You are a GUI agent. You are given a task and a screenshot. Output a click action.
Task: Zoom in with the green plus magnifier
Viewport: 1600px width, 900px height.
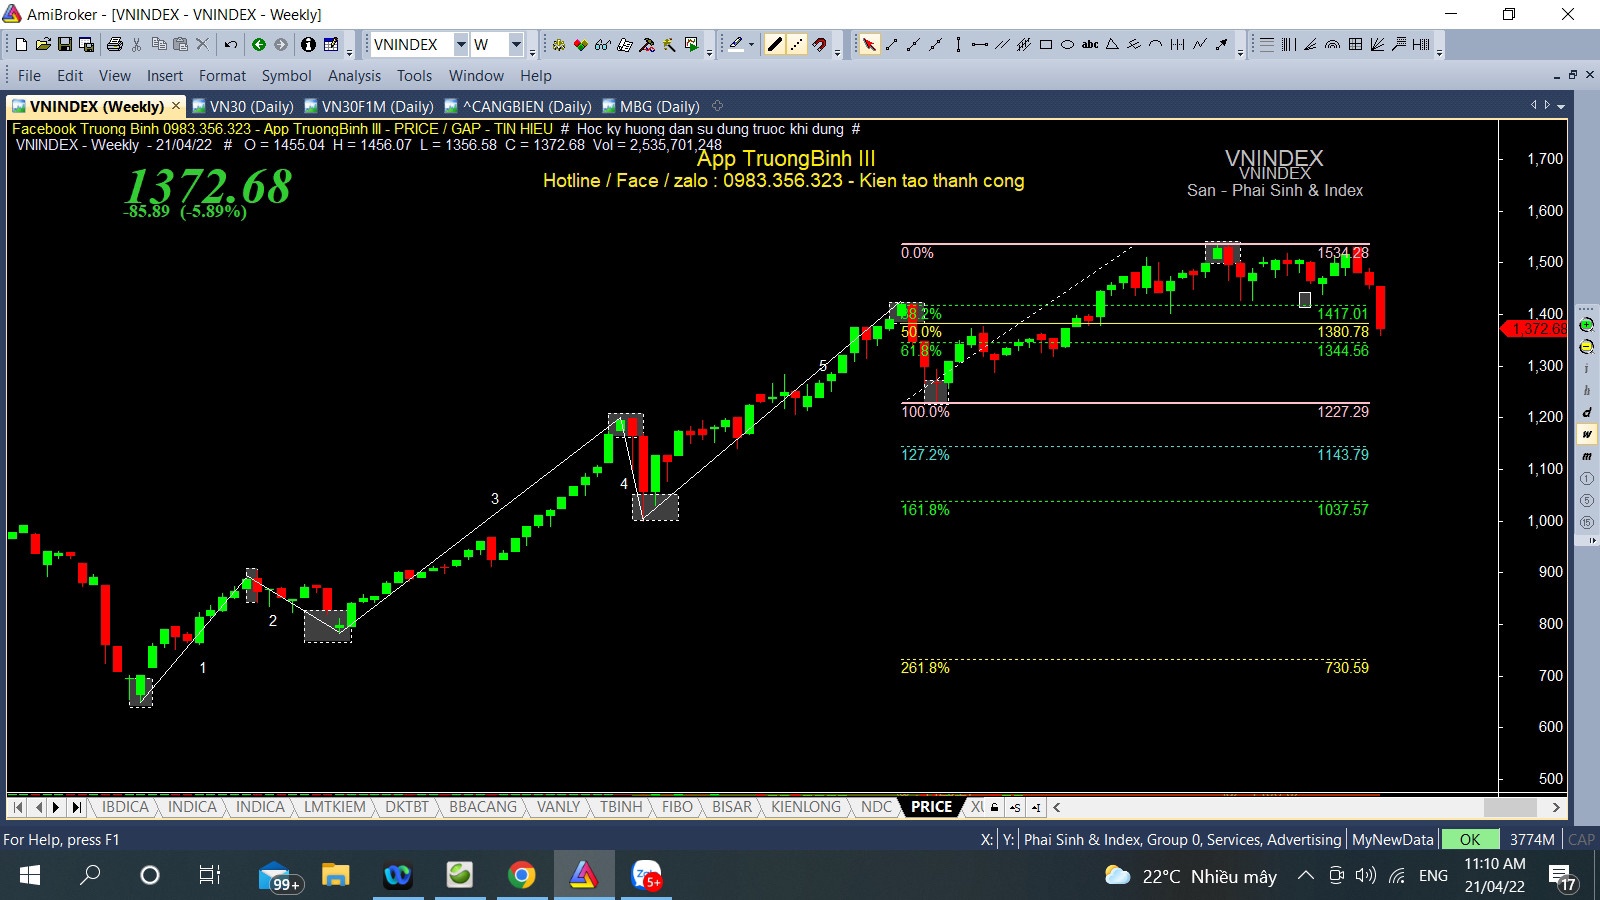click(1586, 325)
